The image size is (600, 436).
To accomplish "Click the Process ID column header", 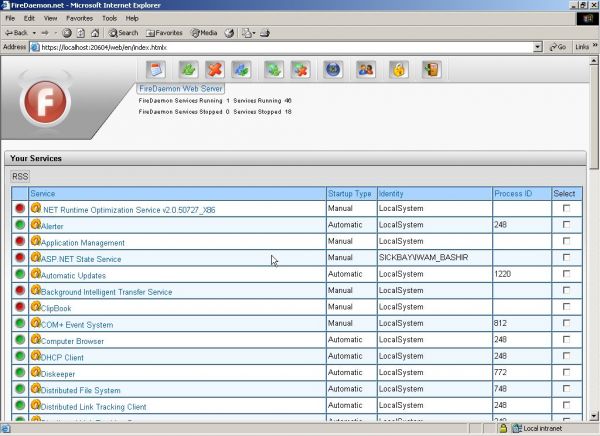I will coord(513,194).
